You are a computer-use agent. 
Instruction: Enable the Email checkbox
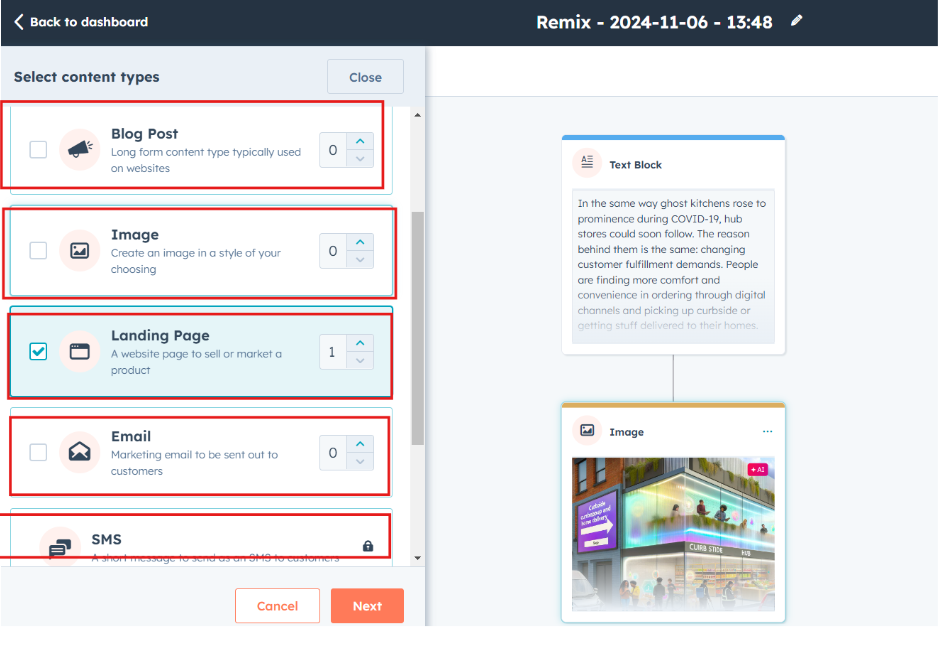[37, 453]
